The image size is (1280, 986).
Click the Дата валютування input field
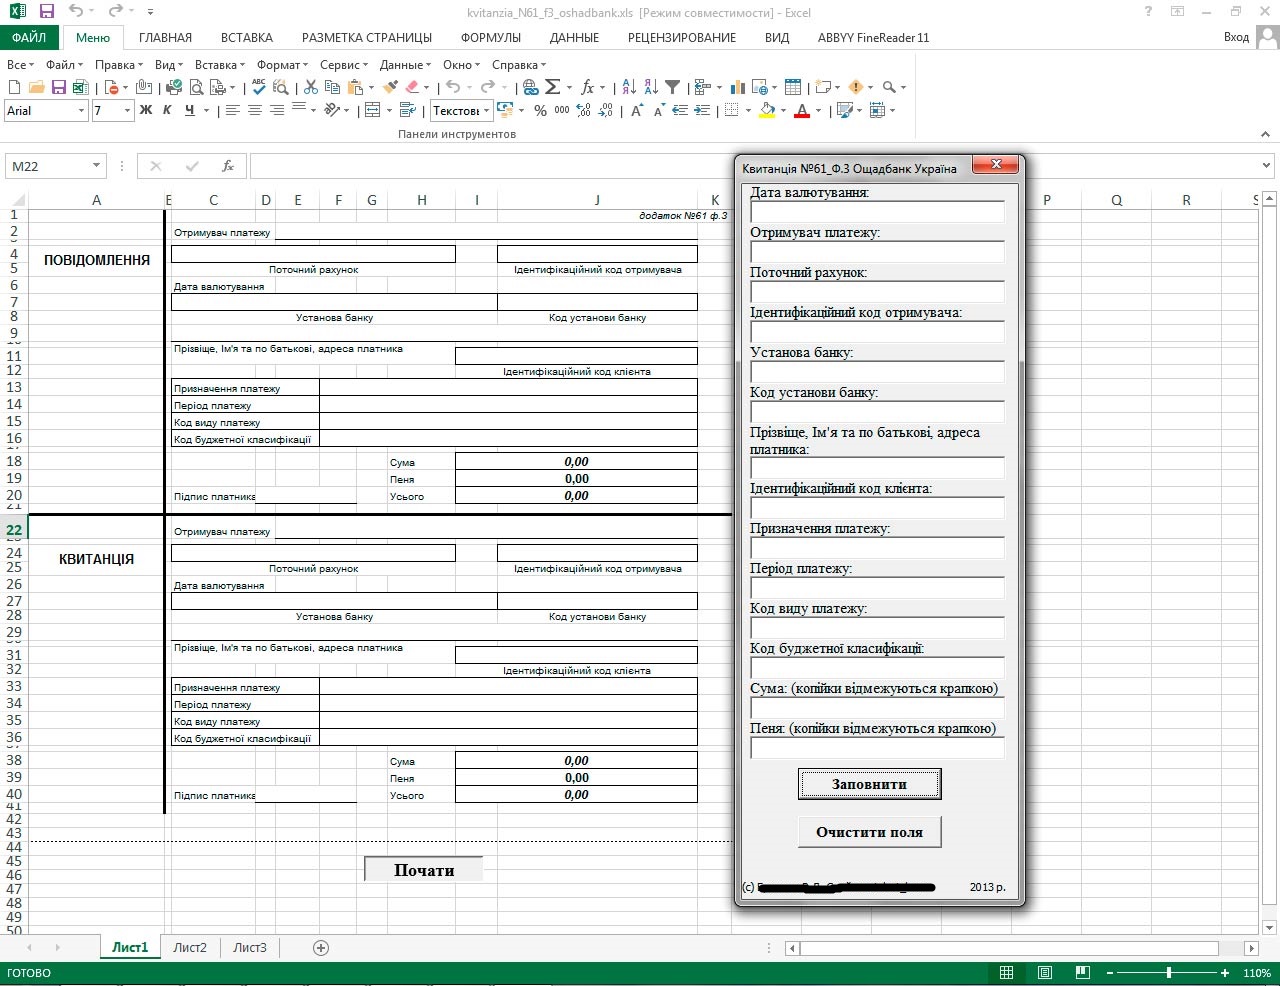(877, 211)
